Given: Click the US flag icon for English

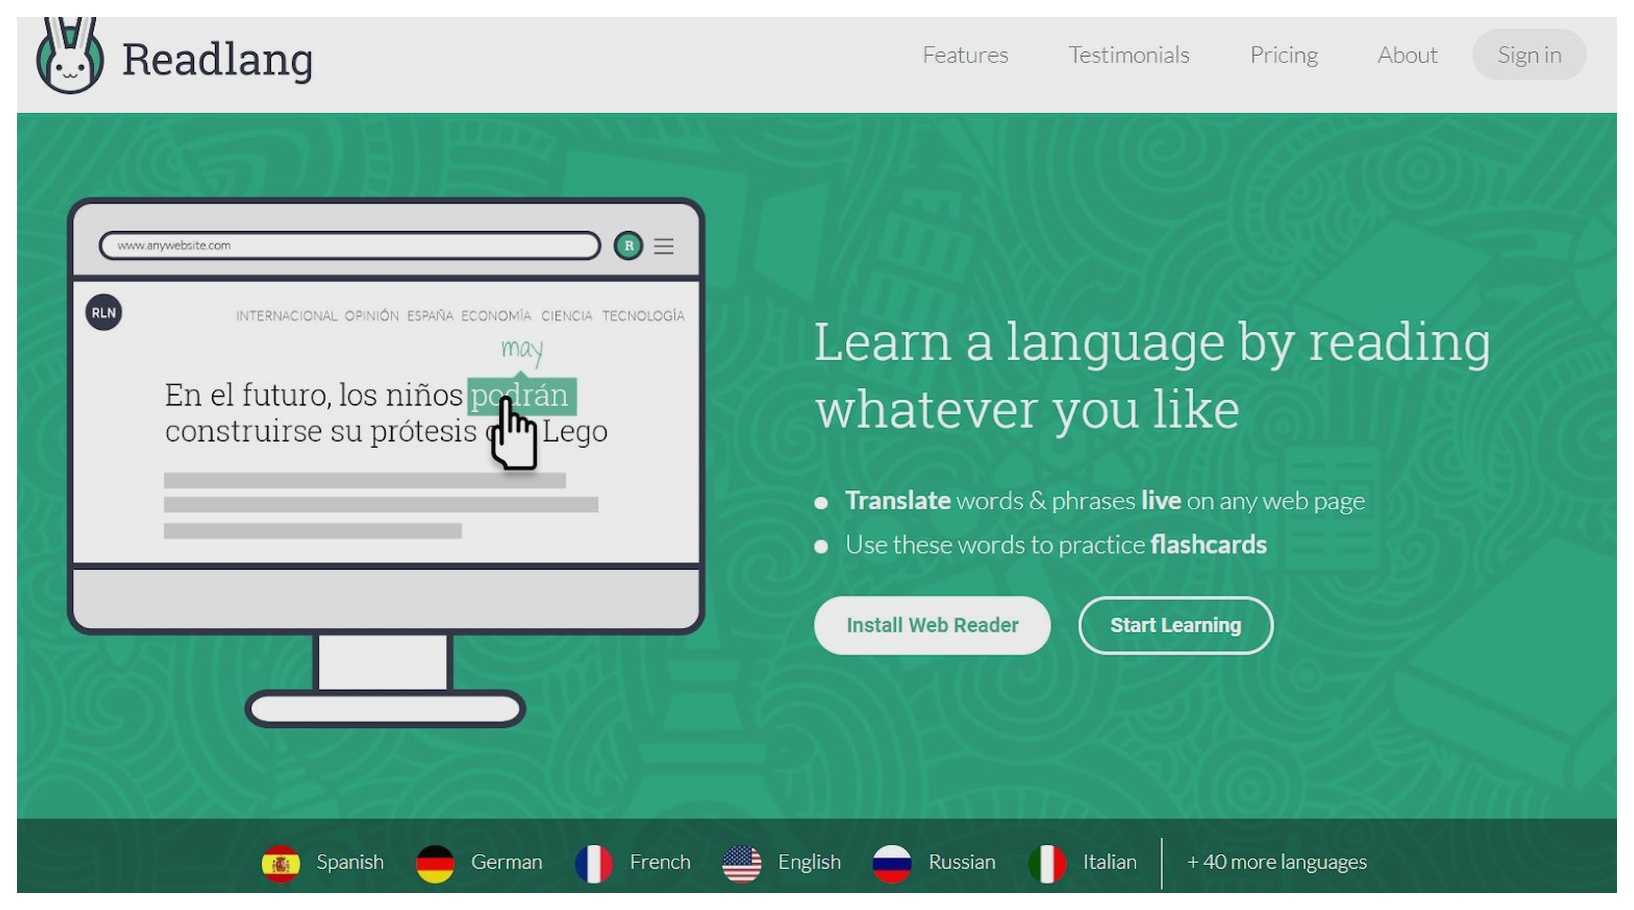Looking at the screenshot, I should [742, 863].
